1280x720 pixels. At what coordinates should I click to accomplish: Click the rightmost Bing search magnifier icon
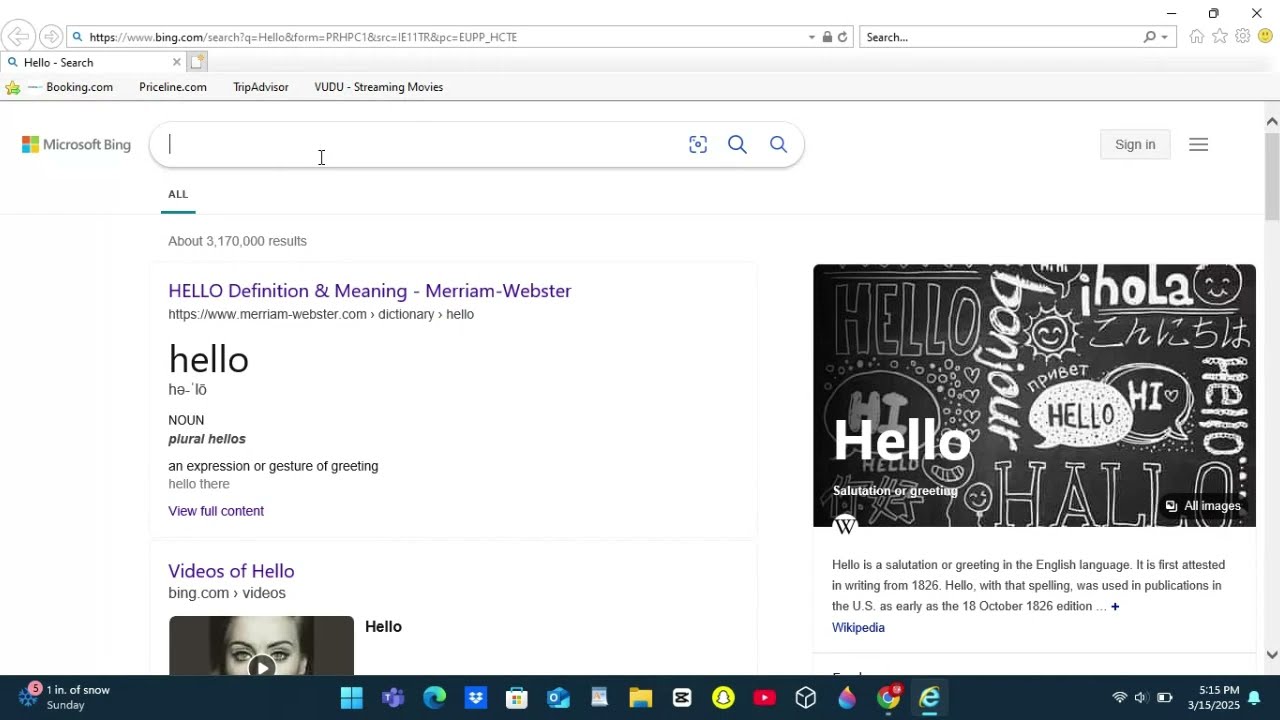pos(778,145)
